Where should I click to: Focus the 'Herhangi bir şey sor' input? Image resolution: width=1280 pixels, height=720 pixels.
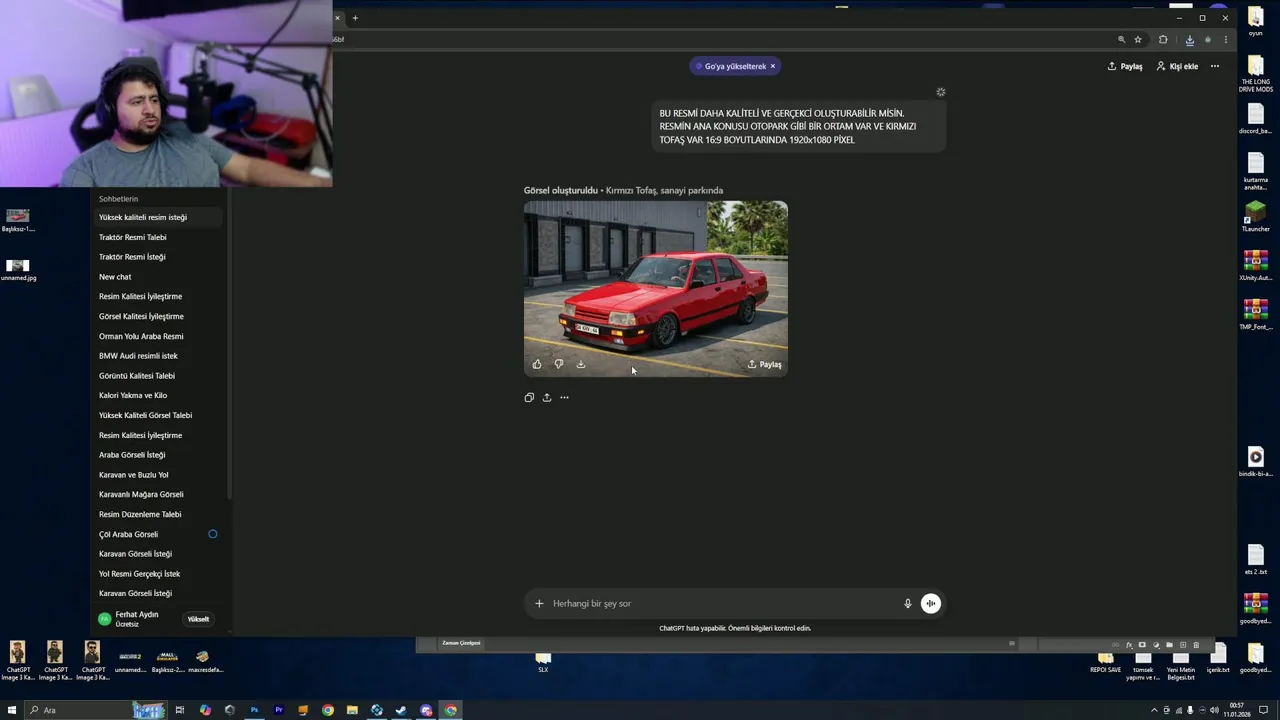point(722,603)
